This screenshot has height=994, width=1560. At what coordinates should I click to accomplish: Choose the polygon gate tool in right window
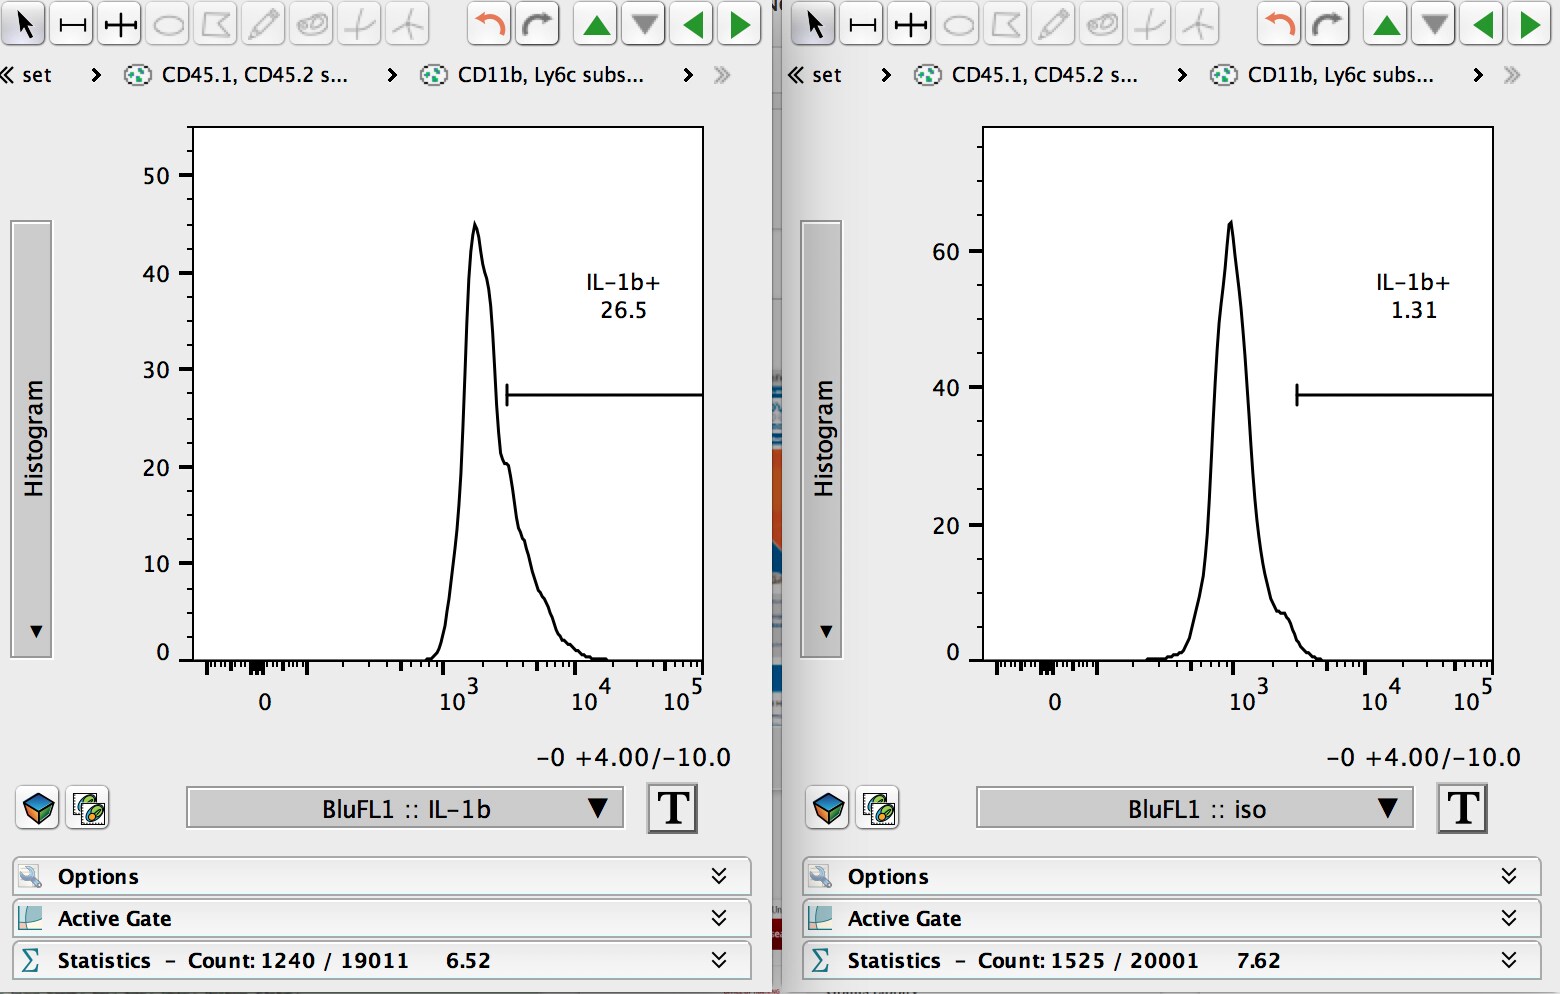[x=1006, y=24]
